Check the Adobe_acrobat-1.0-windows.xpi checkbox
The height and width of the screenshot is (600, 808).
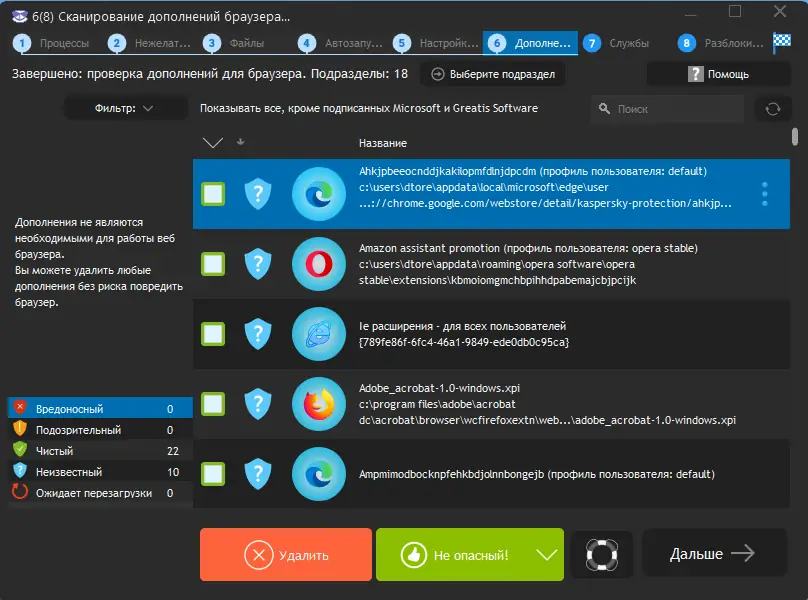[x=212, y=404]
